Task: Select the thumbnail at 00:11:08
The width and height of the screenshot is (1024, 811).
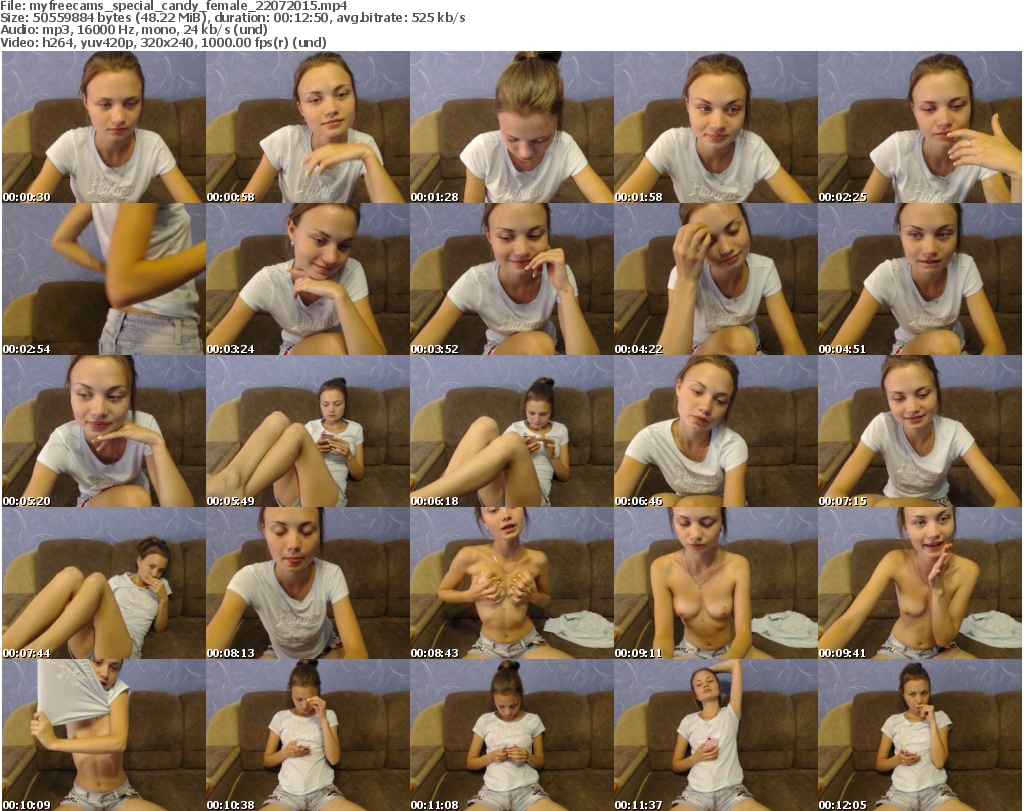Action: (511, 735)
